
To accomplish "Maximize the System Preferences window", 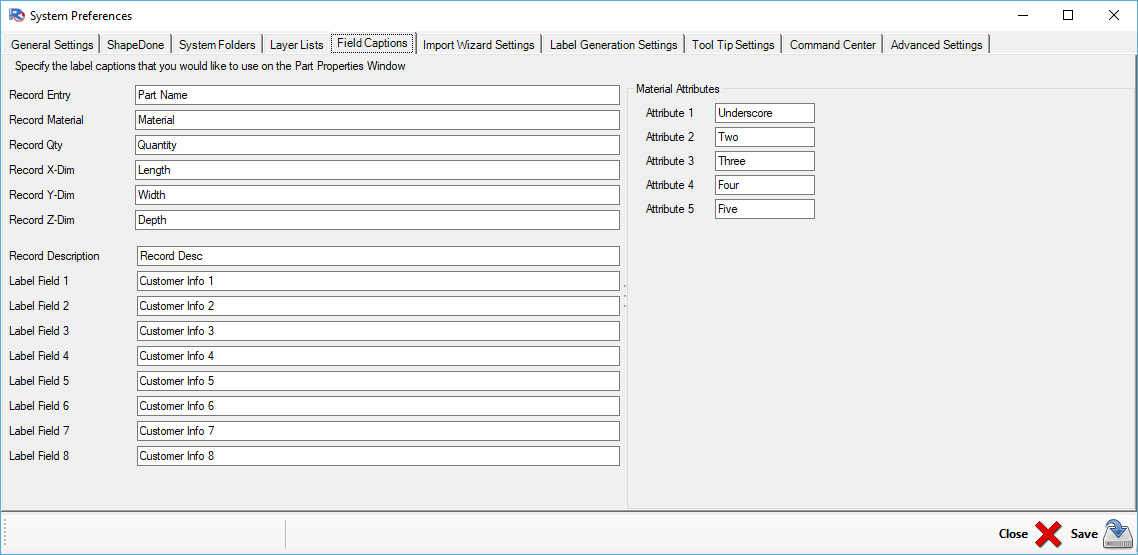I will point(1068,15).
